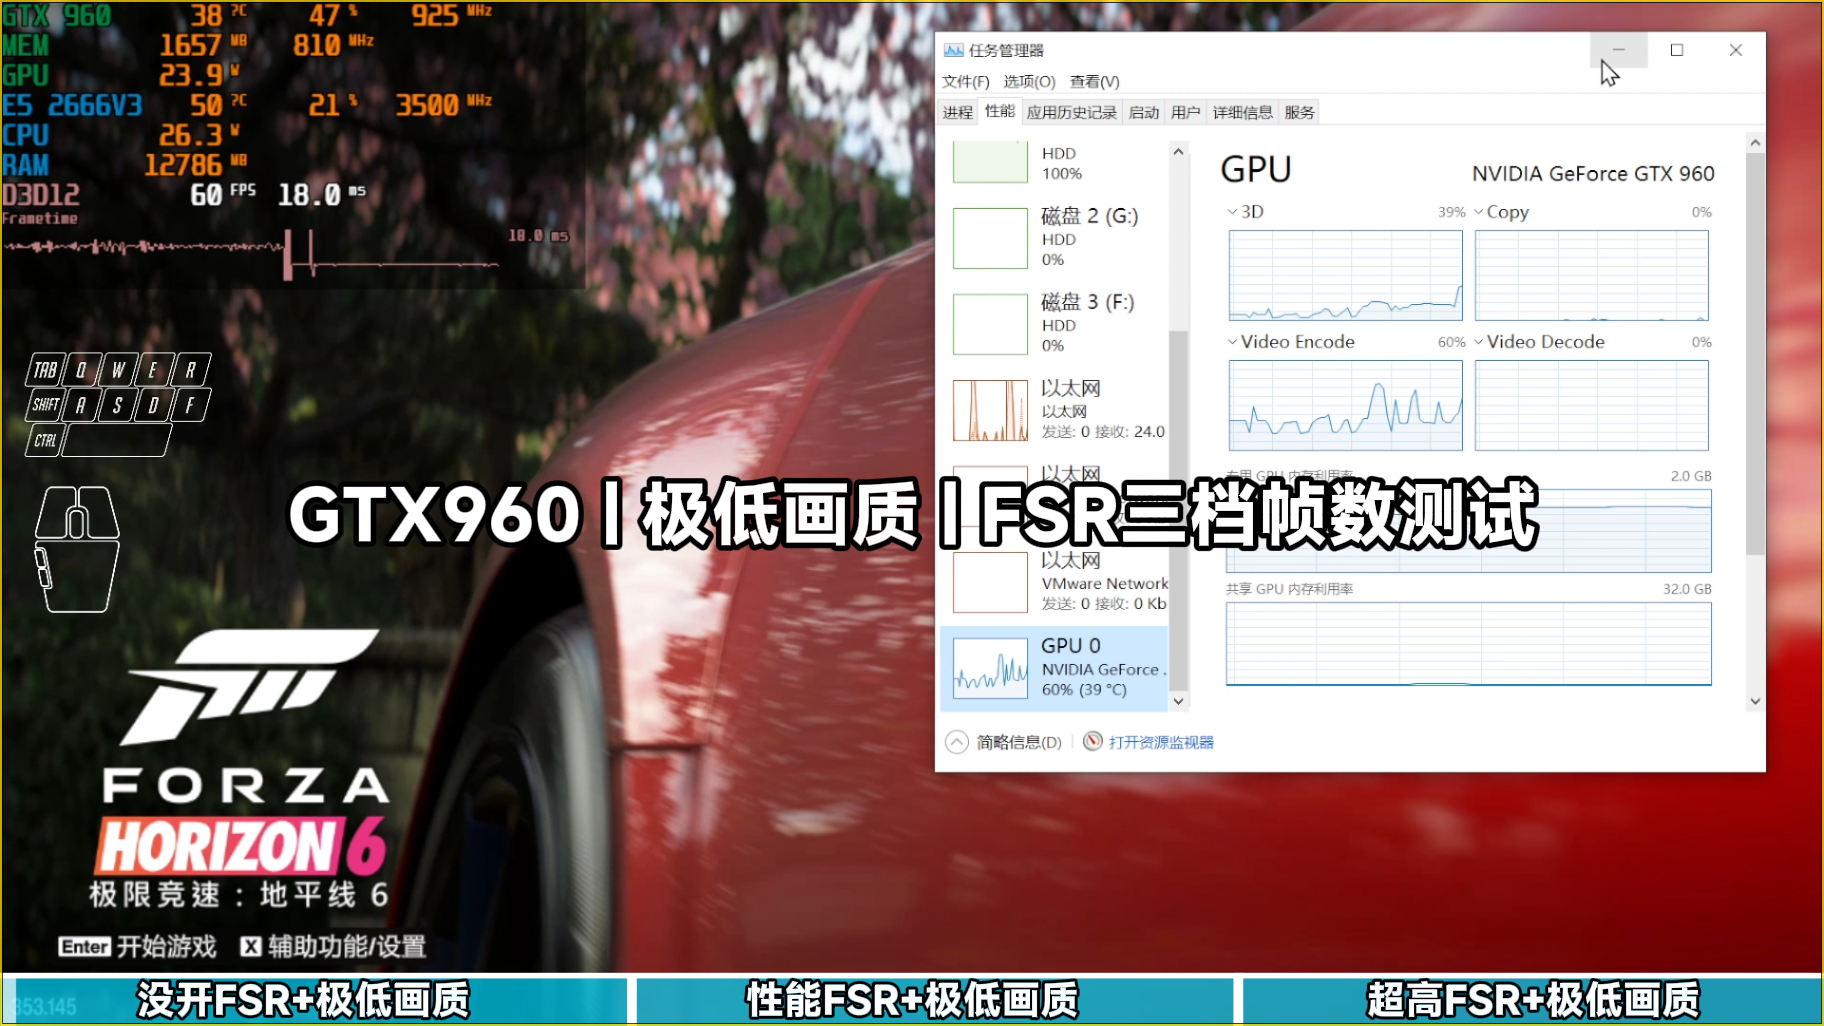The height and width of the screenshot is (1026, 1824).
Task: Switch to the 详细信息 tab
Action: 1242,112
